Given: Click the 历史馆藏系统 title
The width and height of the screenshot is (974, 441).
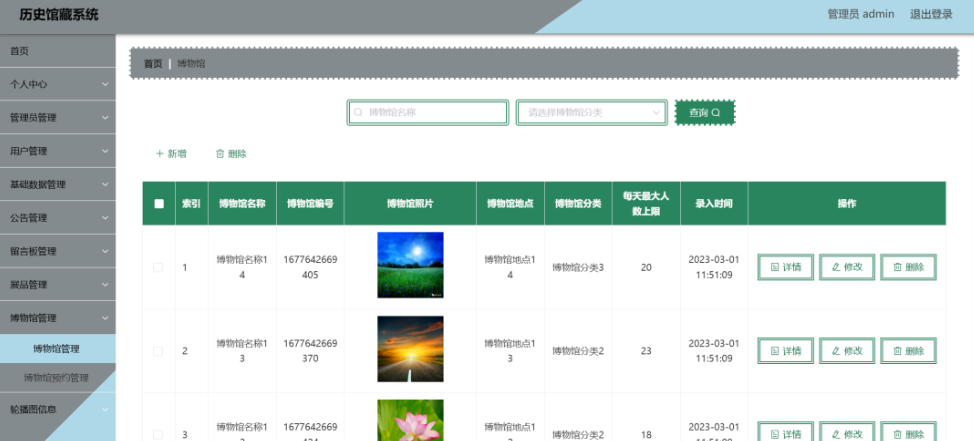Looking at the screenshot, I should 58,15.
